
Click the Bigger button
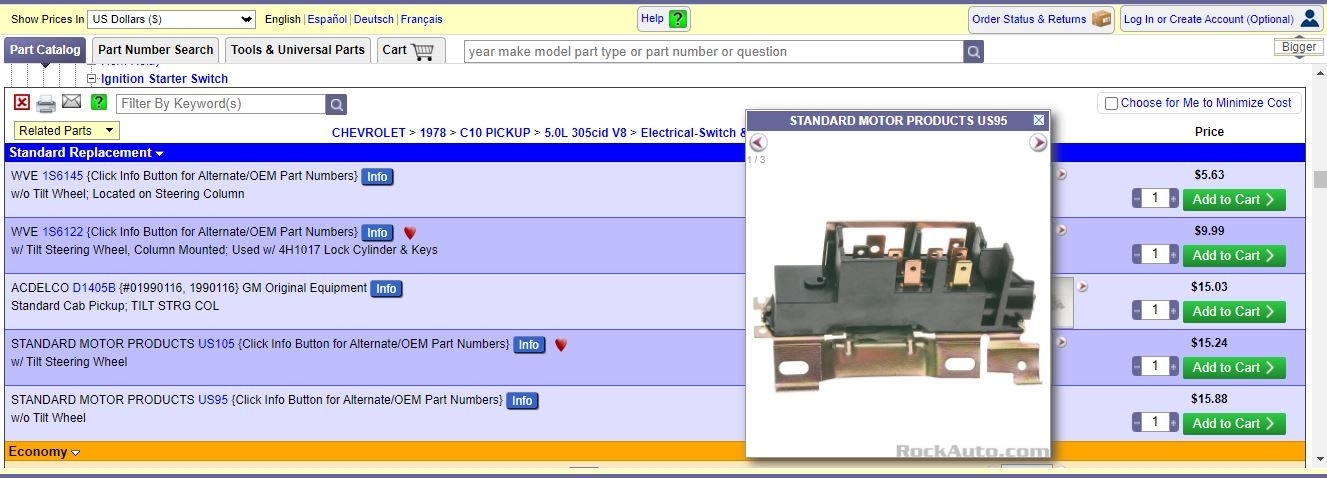[x=1299, y=47]
